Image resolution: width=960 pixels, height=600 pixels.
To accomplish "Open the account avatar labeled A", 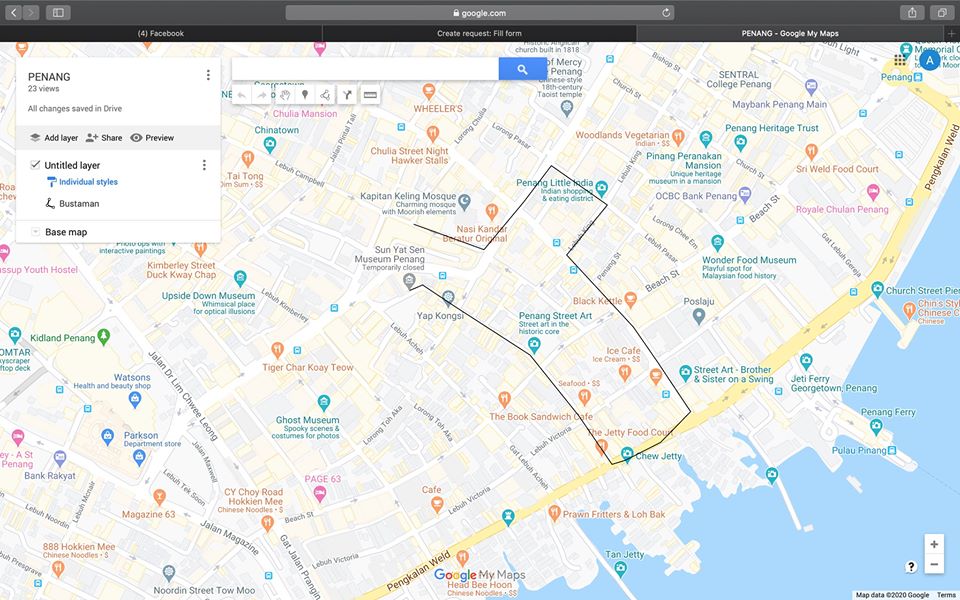I will coord(930,60).
